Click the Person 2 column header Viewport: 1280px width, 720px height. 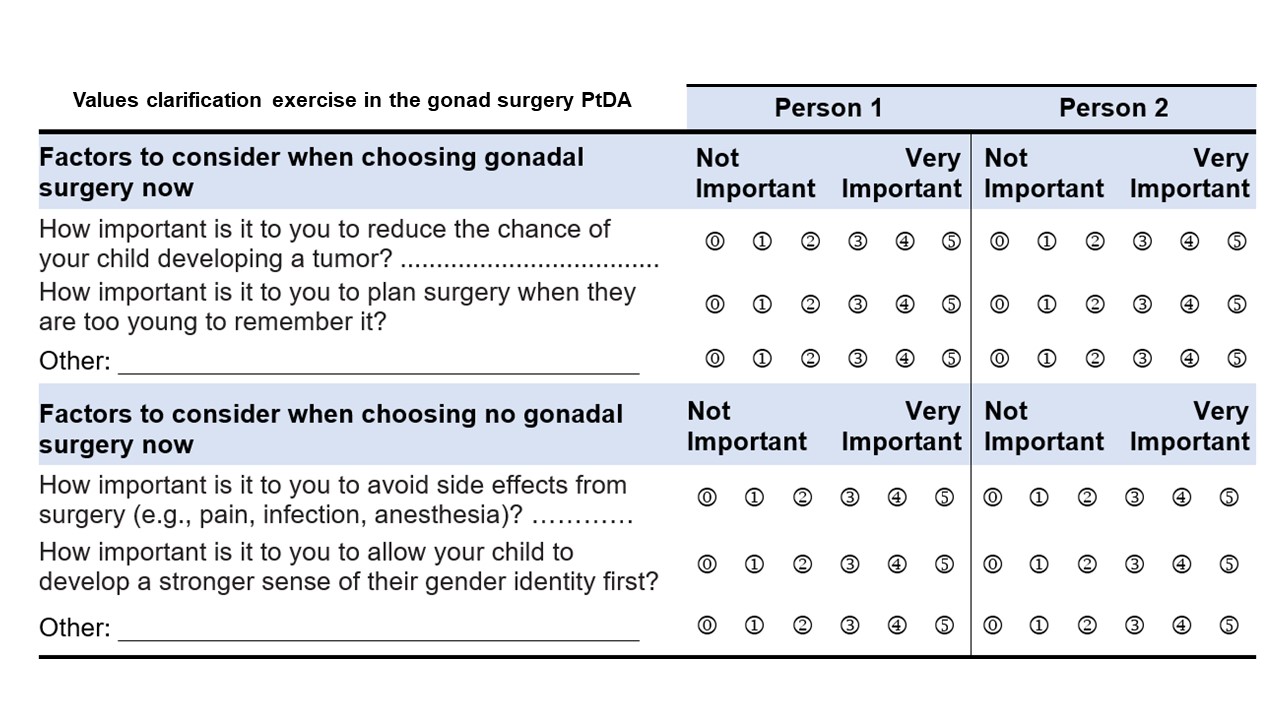1113,108
